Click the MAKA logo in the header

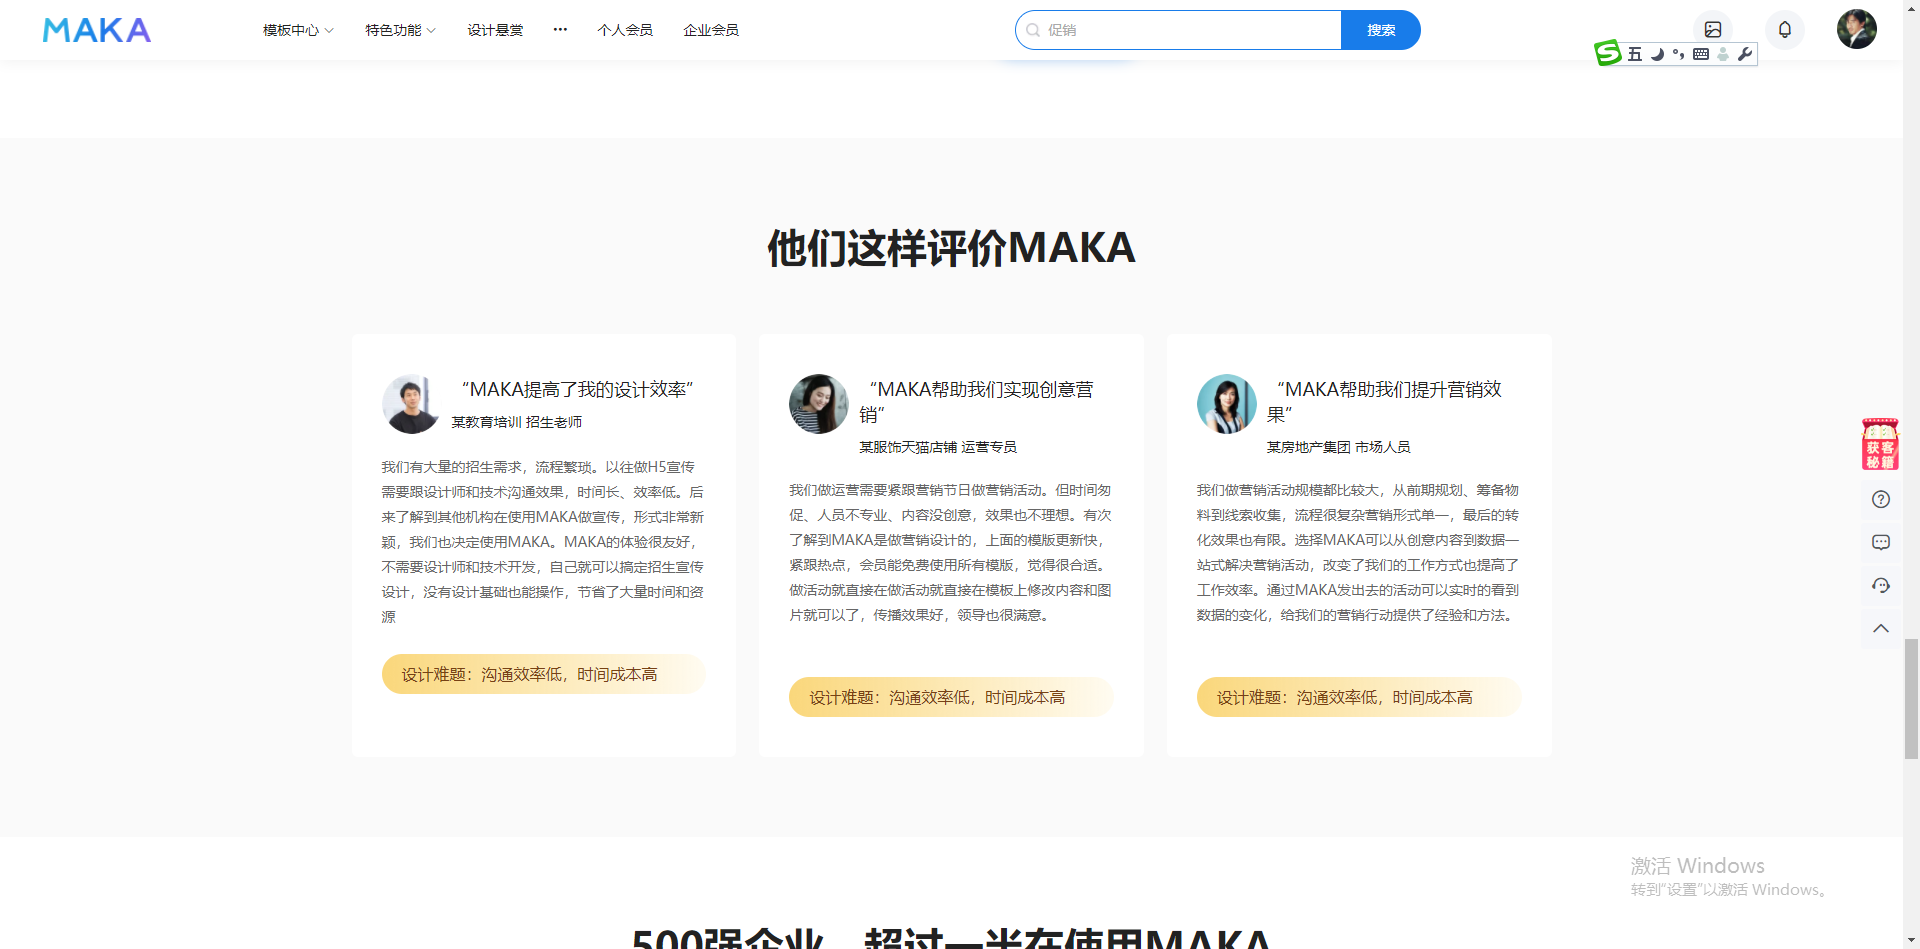pyautogui.click(x=97, y=30)
